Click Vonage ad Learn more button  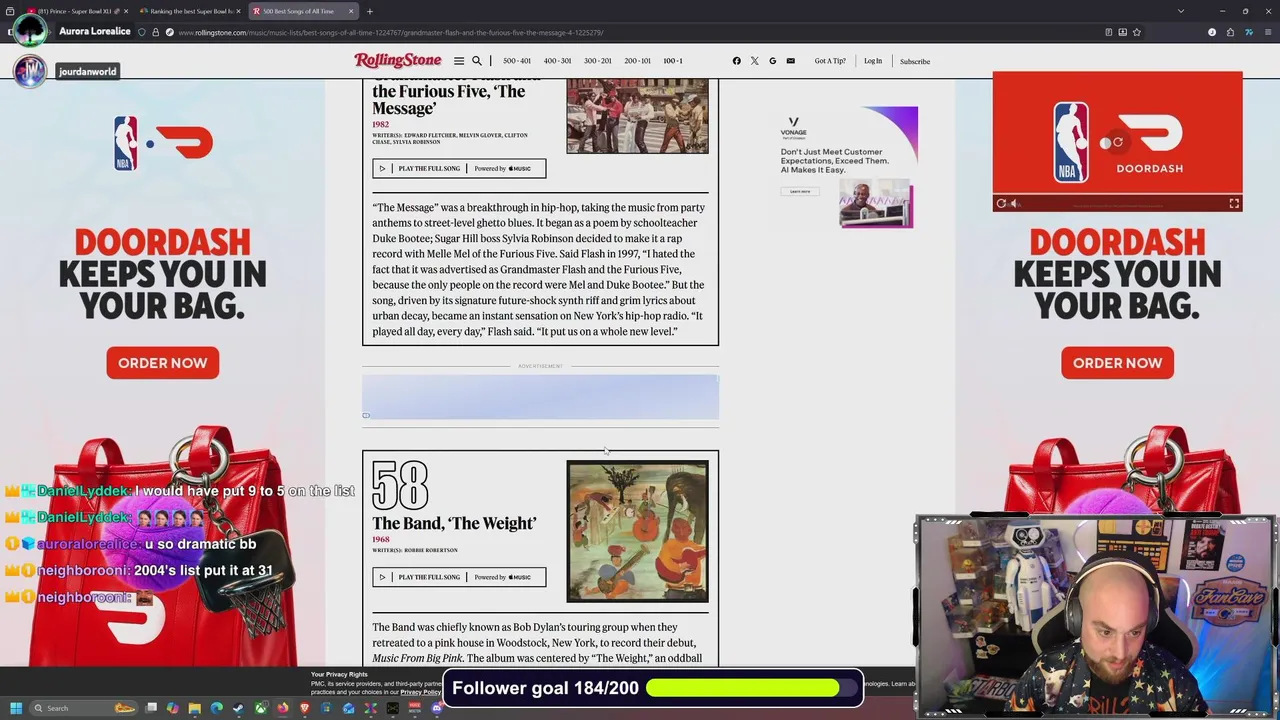pyautogui.click(x=800, y=191)
